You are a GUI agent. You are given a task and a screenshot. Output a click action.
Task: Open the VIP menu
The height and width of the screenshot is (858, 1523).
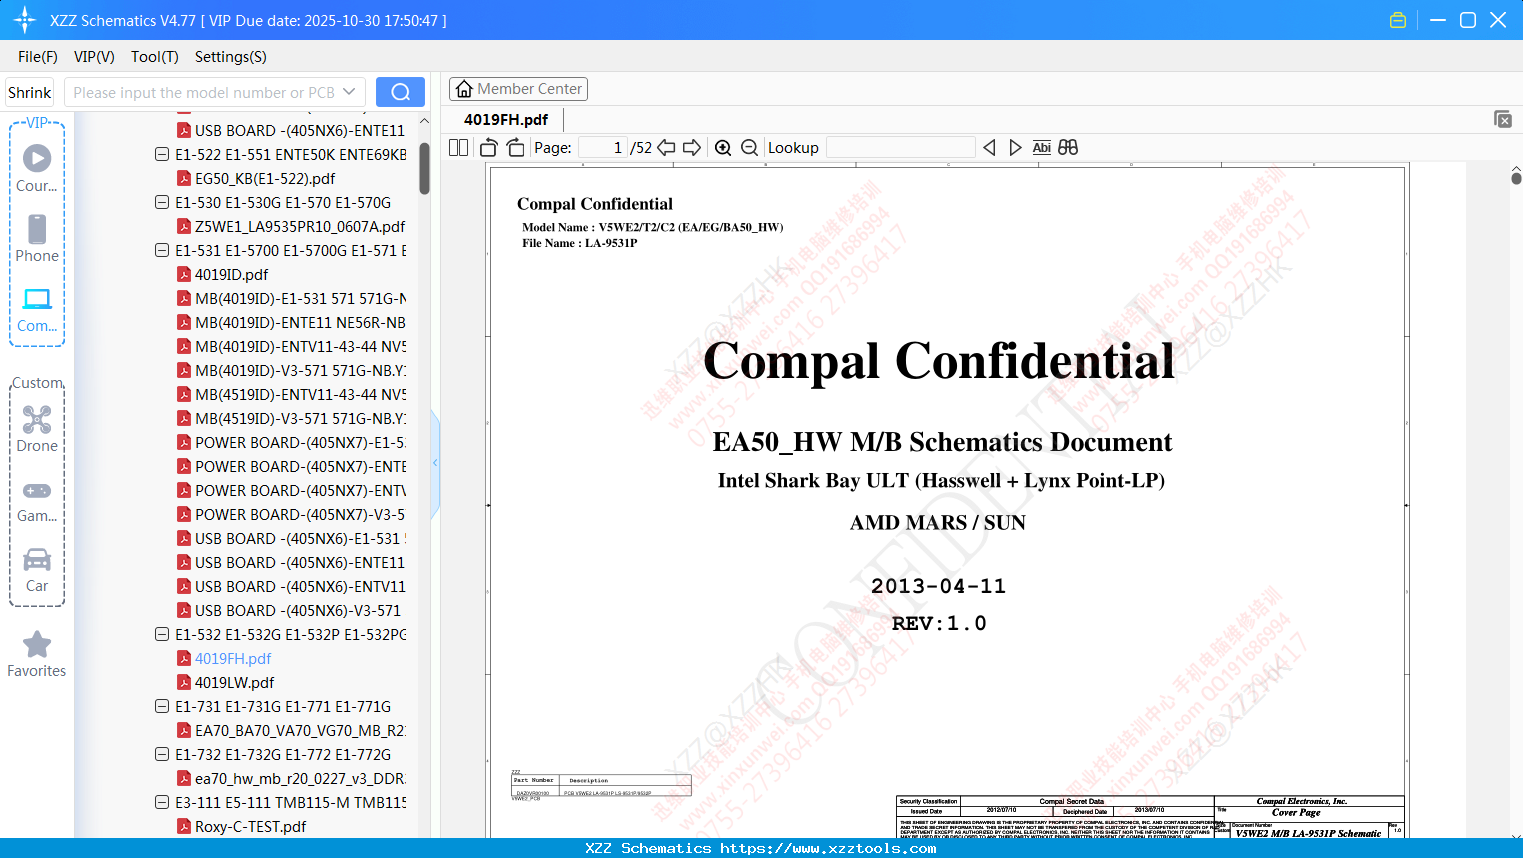point(94,57)
